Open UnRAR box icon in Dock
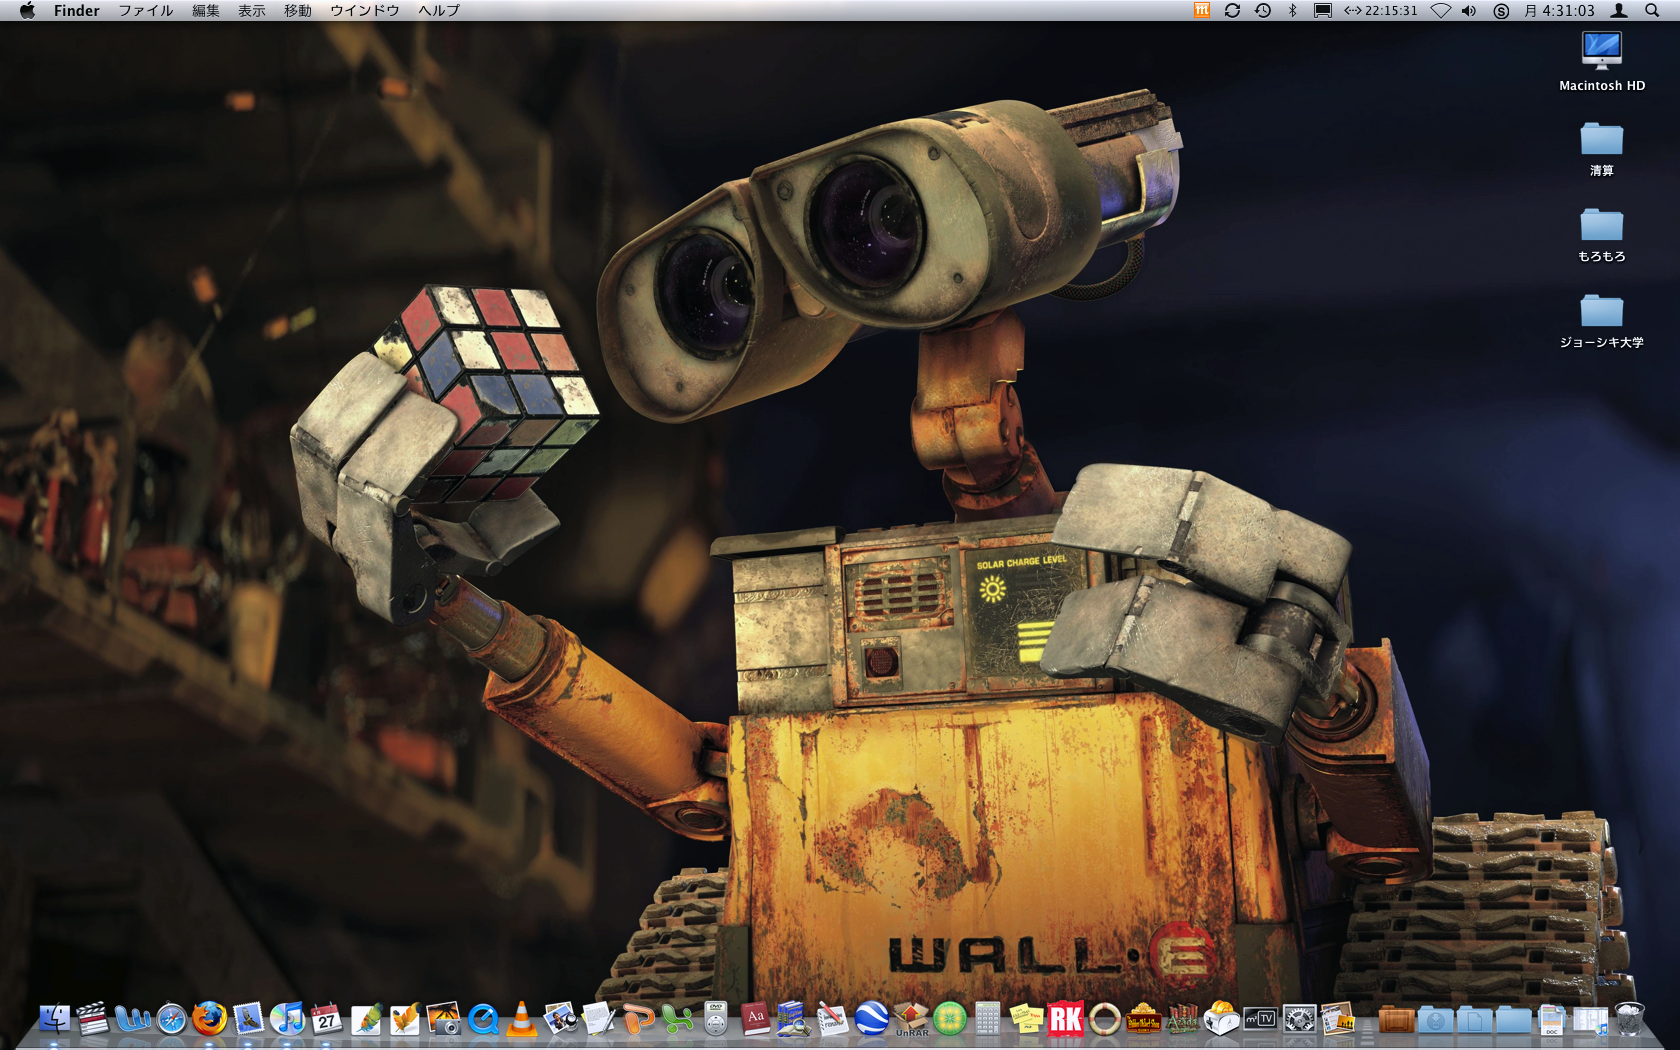This screenshot has width=1680, height=1050. click(x=910, y=1019)
